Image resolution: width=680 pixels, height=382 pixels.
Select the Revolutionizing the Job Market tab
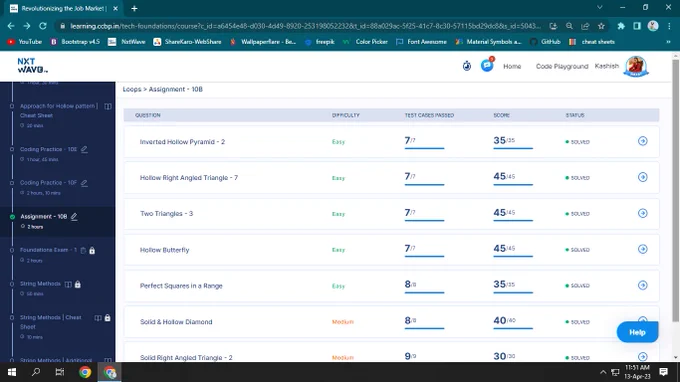pos(64,8)
